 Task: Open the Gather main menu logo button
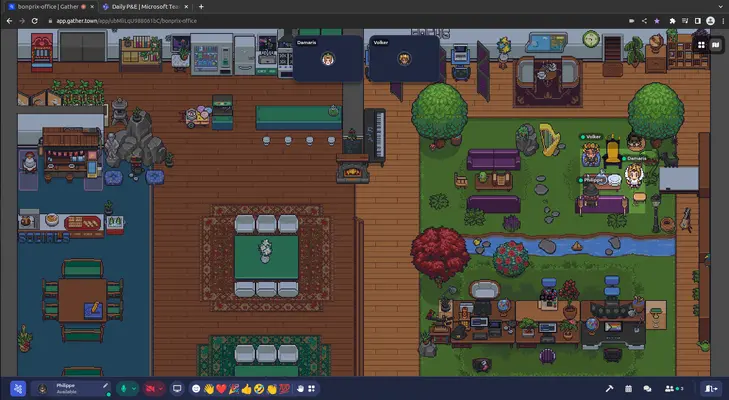[x=18, y=388]
